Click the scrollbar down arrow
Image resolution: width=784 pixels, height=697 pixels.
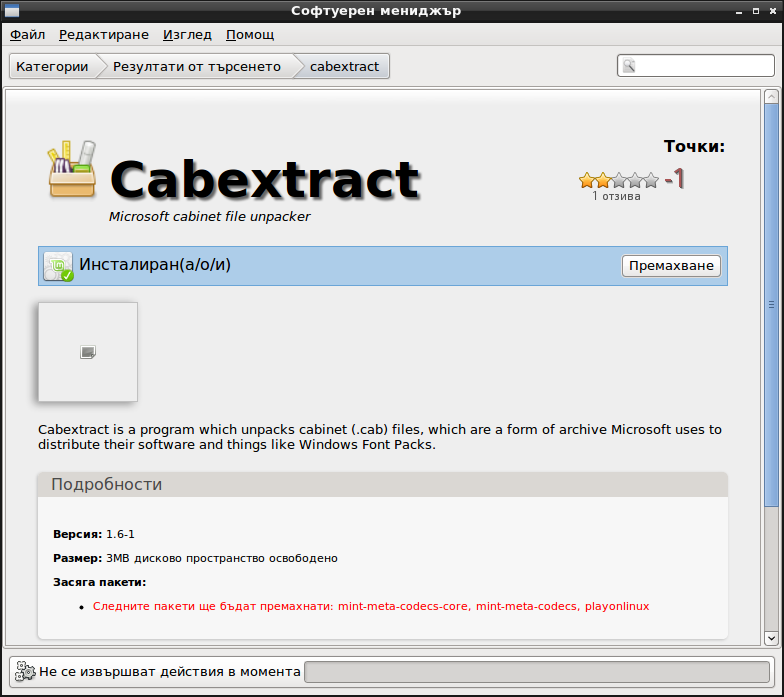tap(771, 638)
